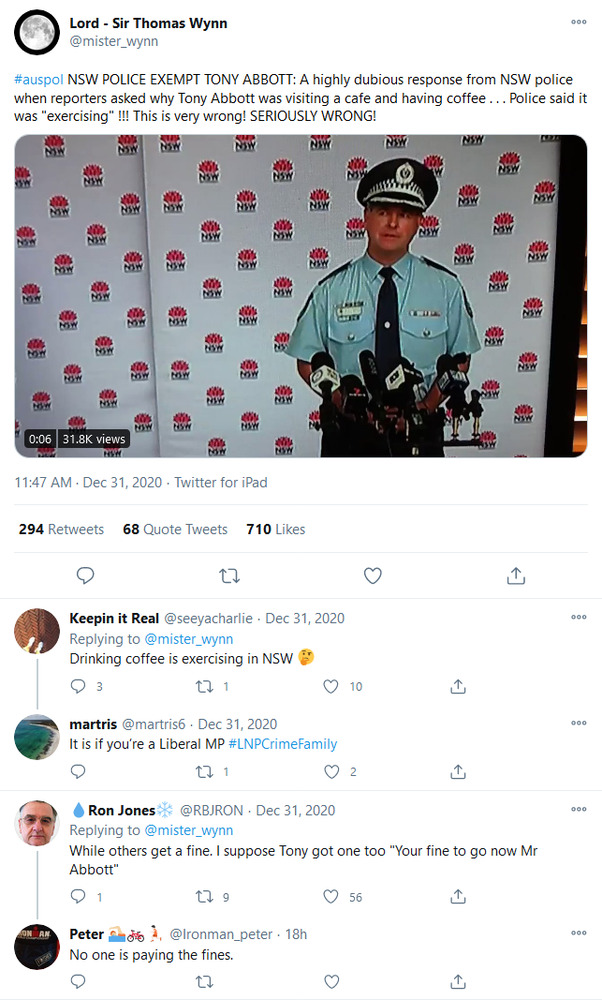
Task: Open the #auspol hashtag
Action: 38,77
